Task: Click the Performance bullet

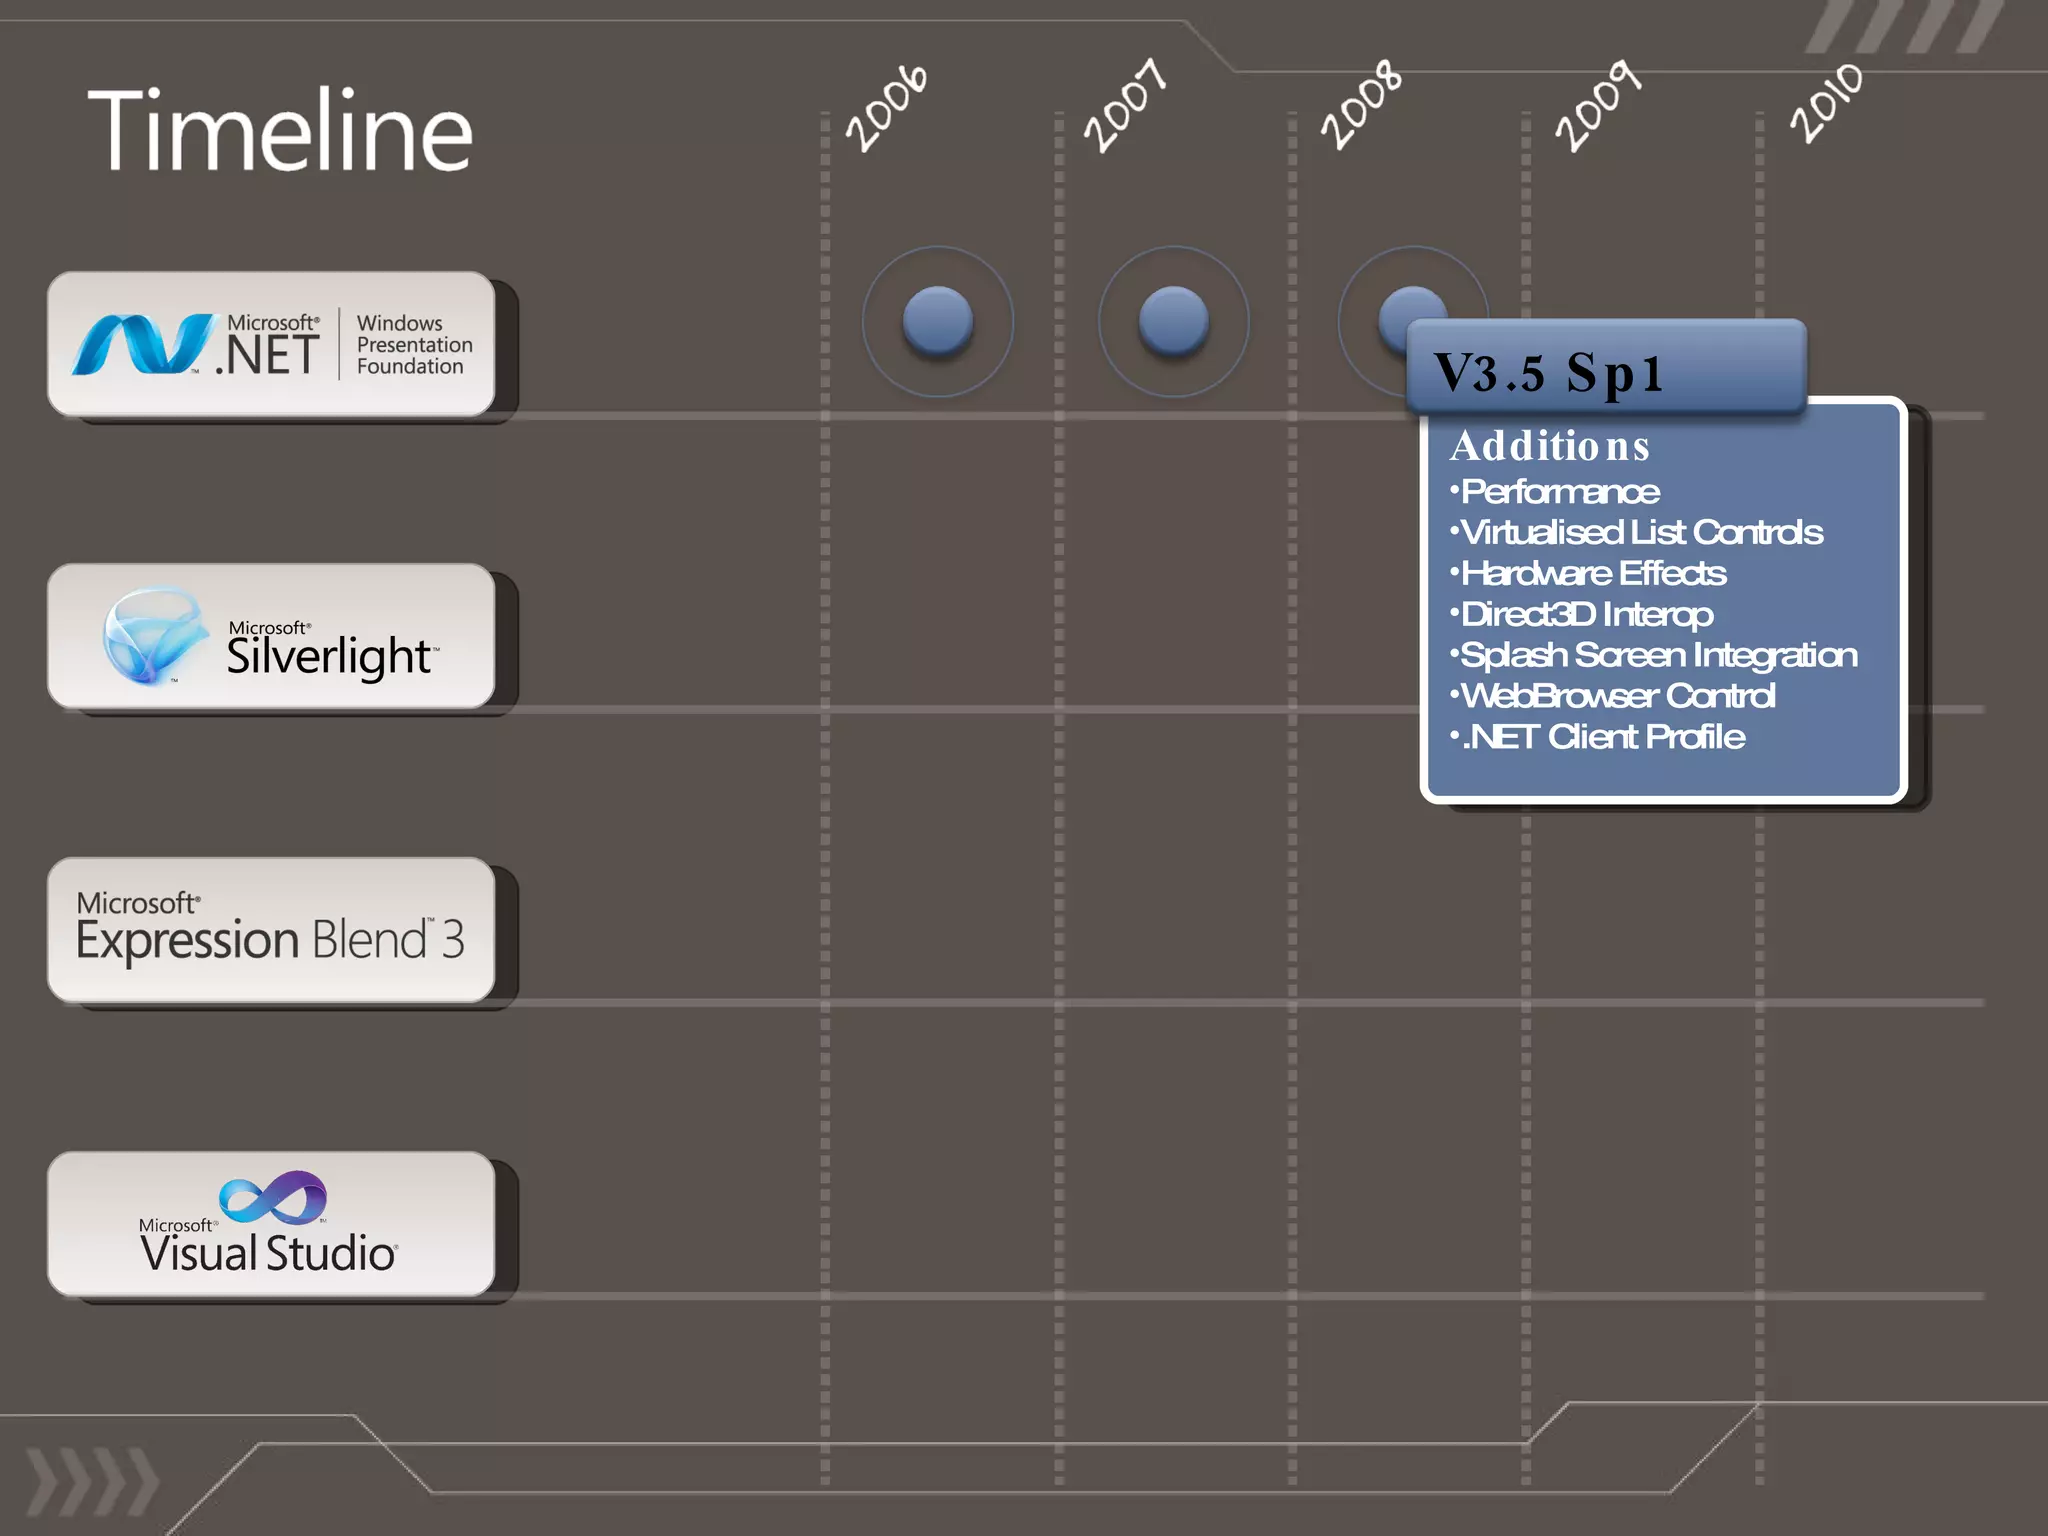Action: [x=1555, y=492]
